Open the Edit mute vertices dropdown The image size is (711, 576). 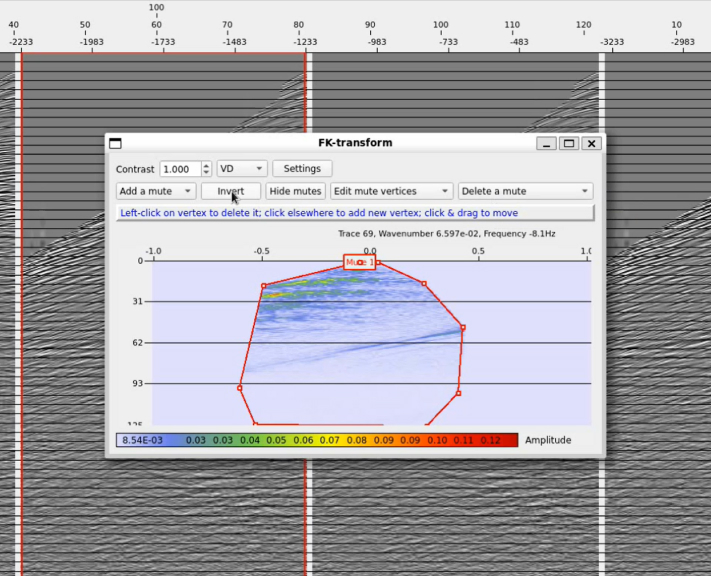tap(391, 191)
